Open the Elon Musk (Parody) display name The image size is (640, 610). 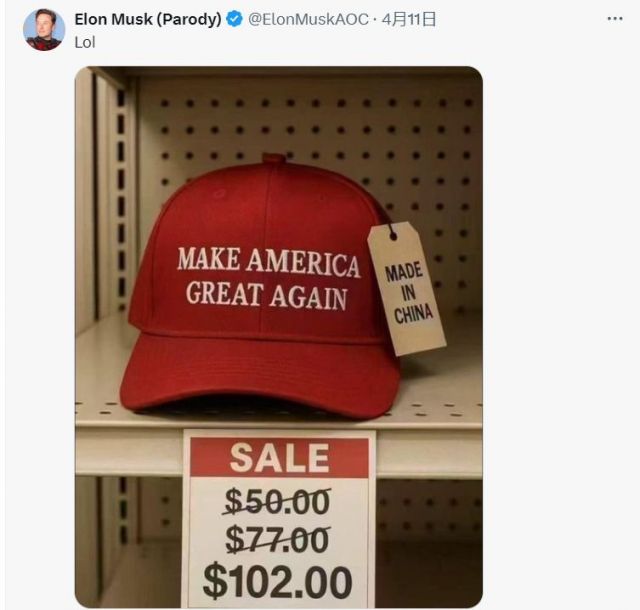tap(148, 19)
